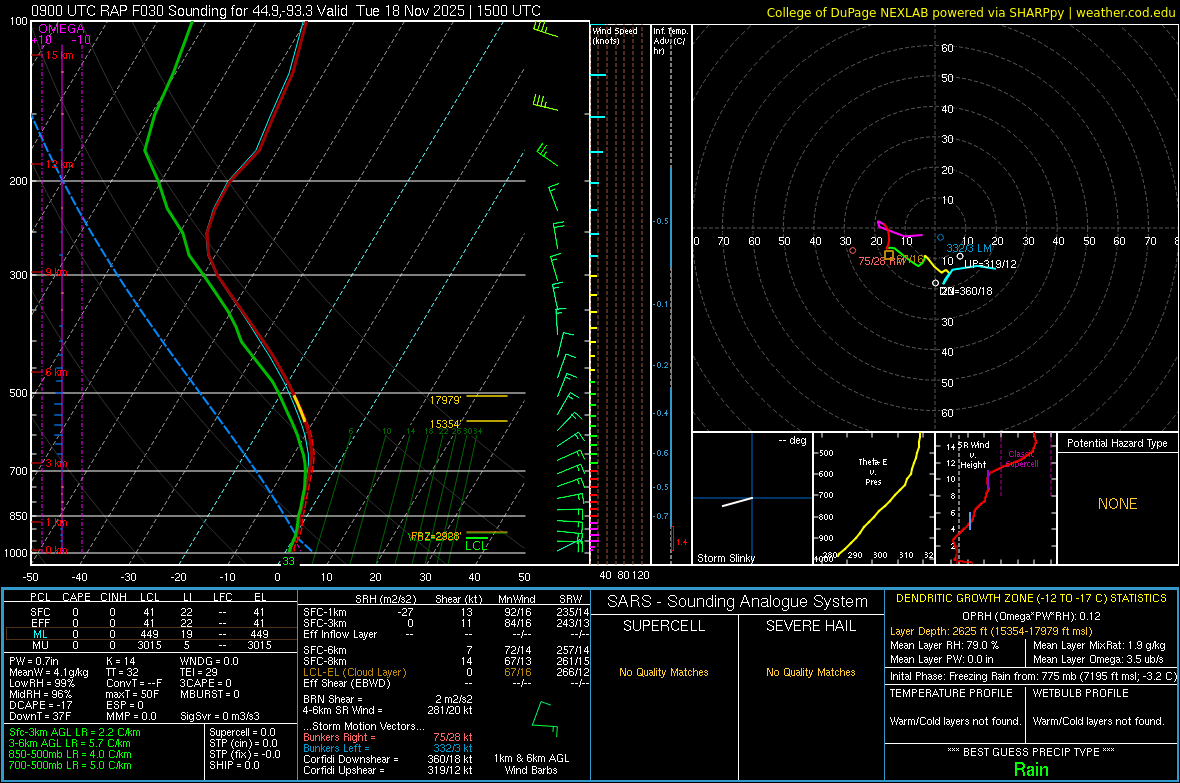Click the DCAPE = -17 value
The width and height of the screenshot is (1180, 783).
click(x=41, y=705)
